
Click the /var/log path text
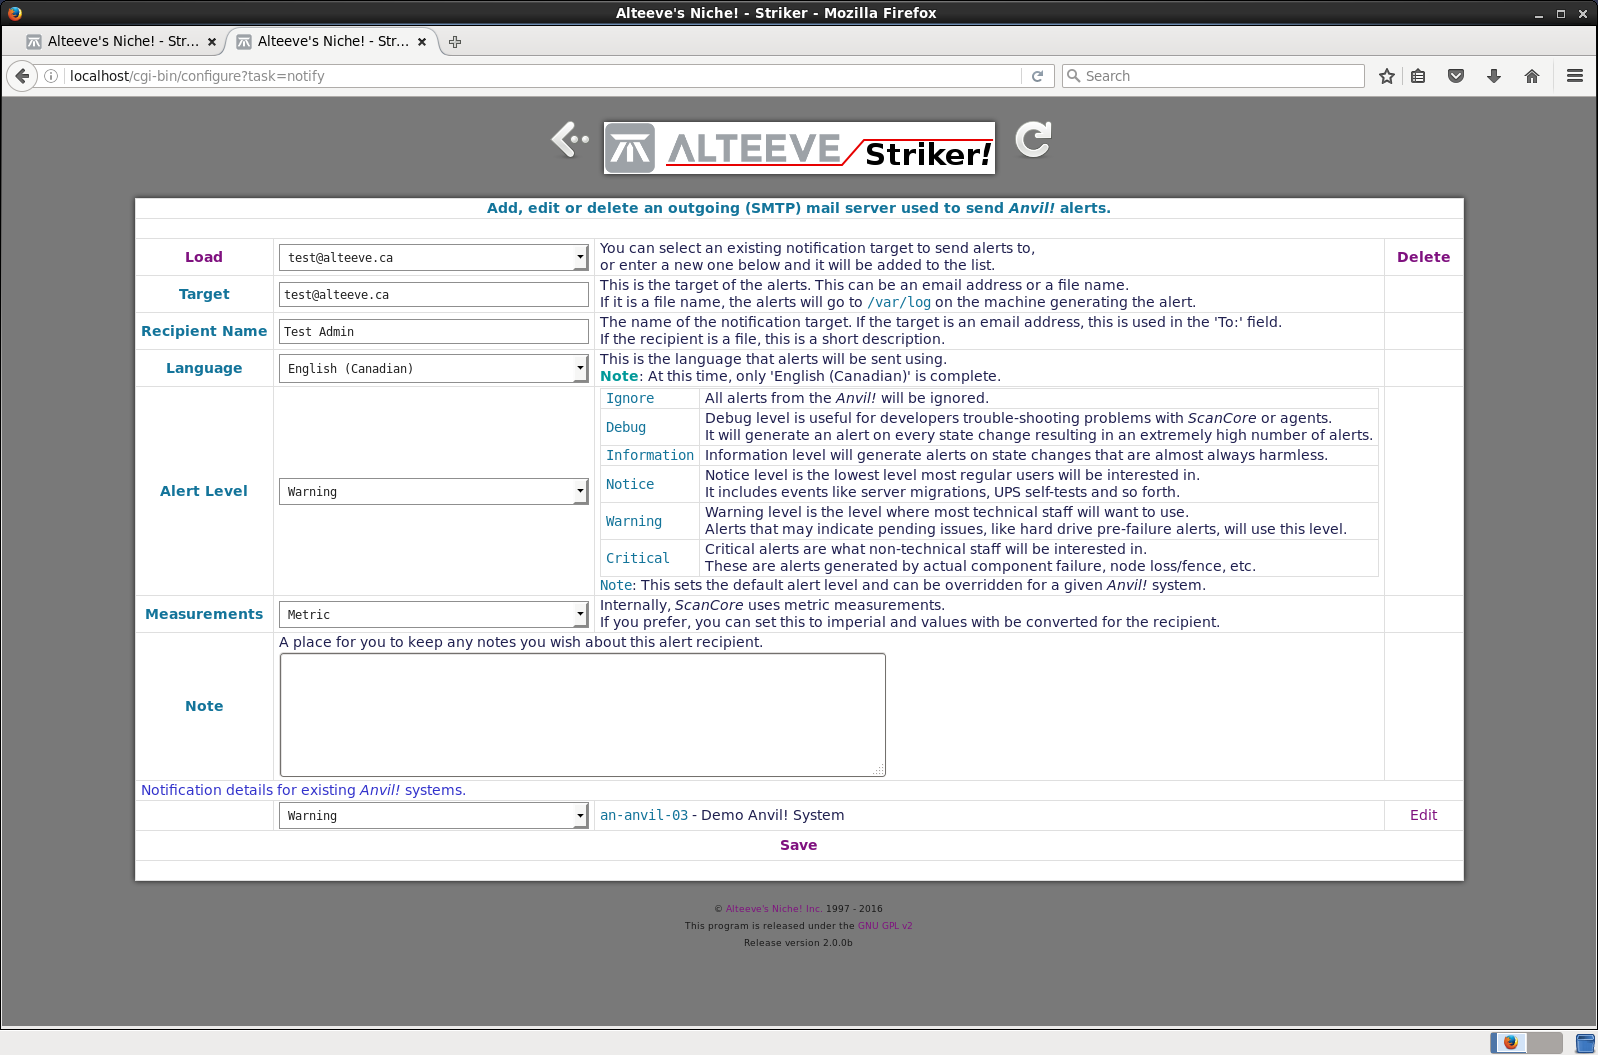(x=899, y=302)
